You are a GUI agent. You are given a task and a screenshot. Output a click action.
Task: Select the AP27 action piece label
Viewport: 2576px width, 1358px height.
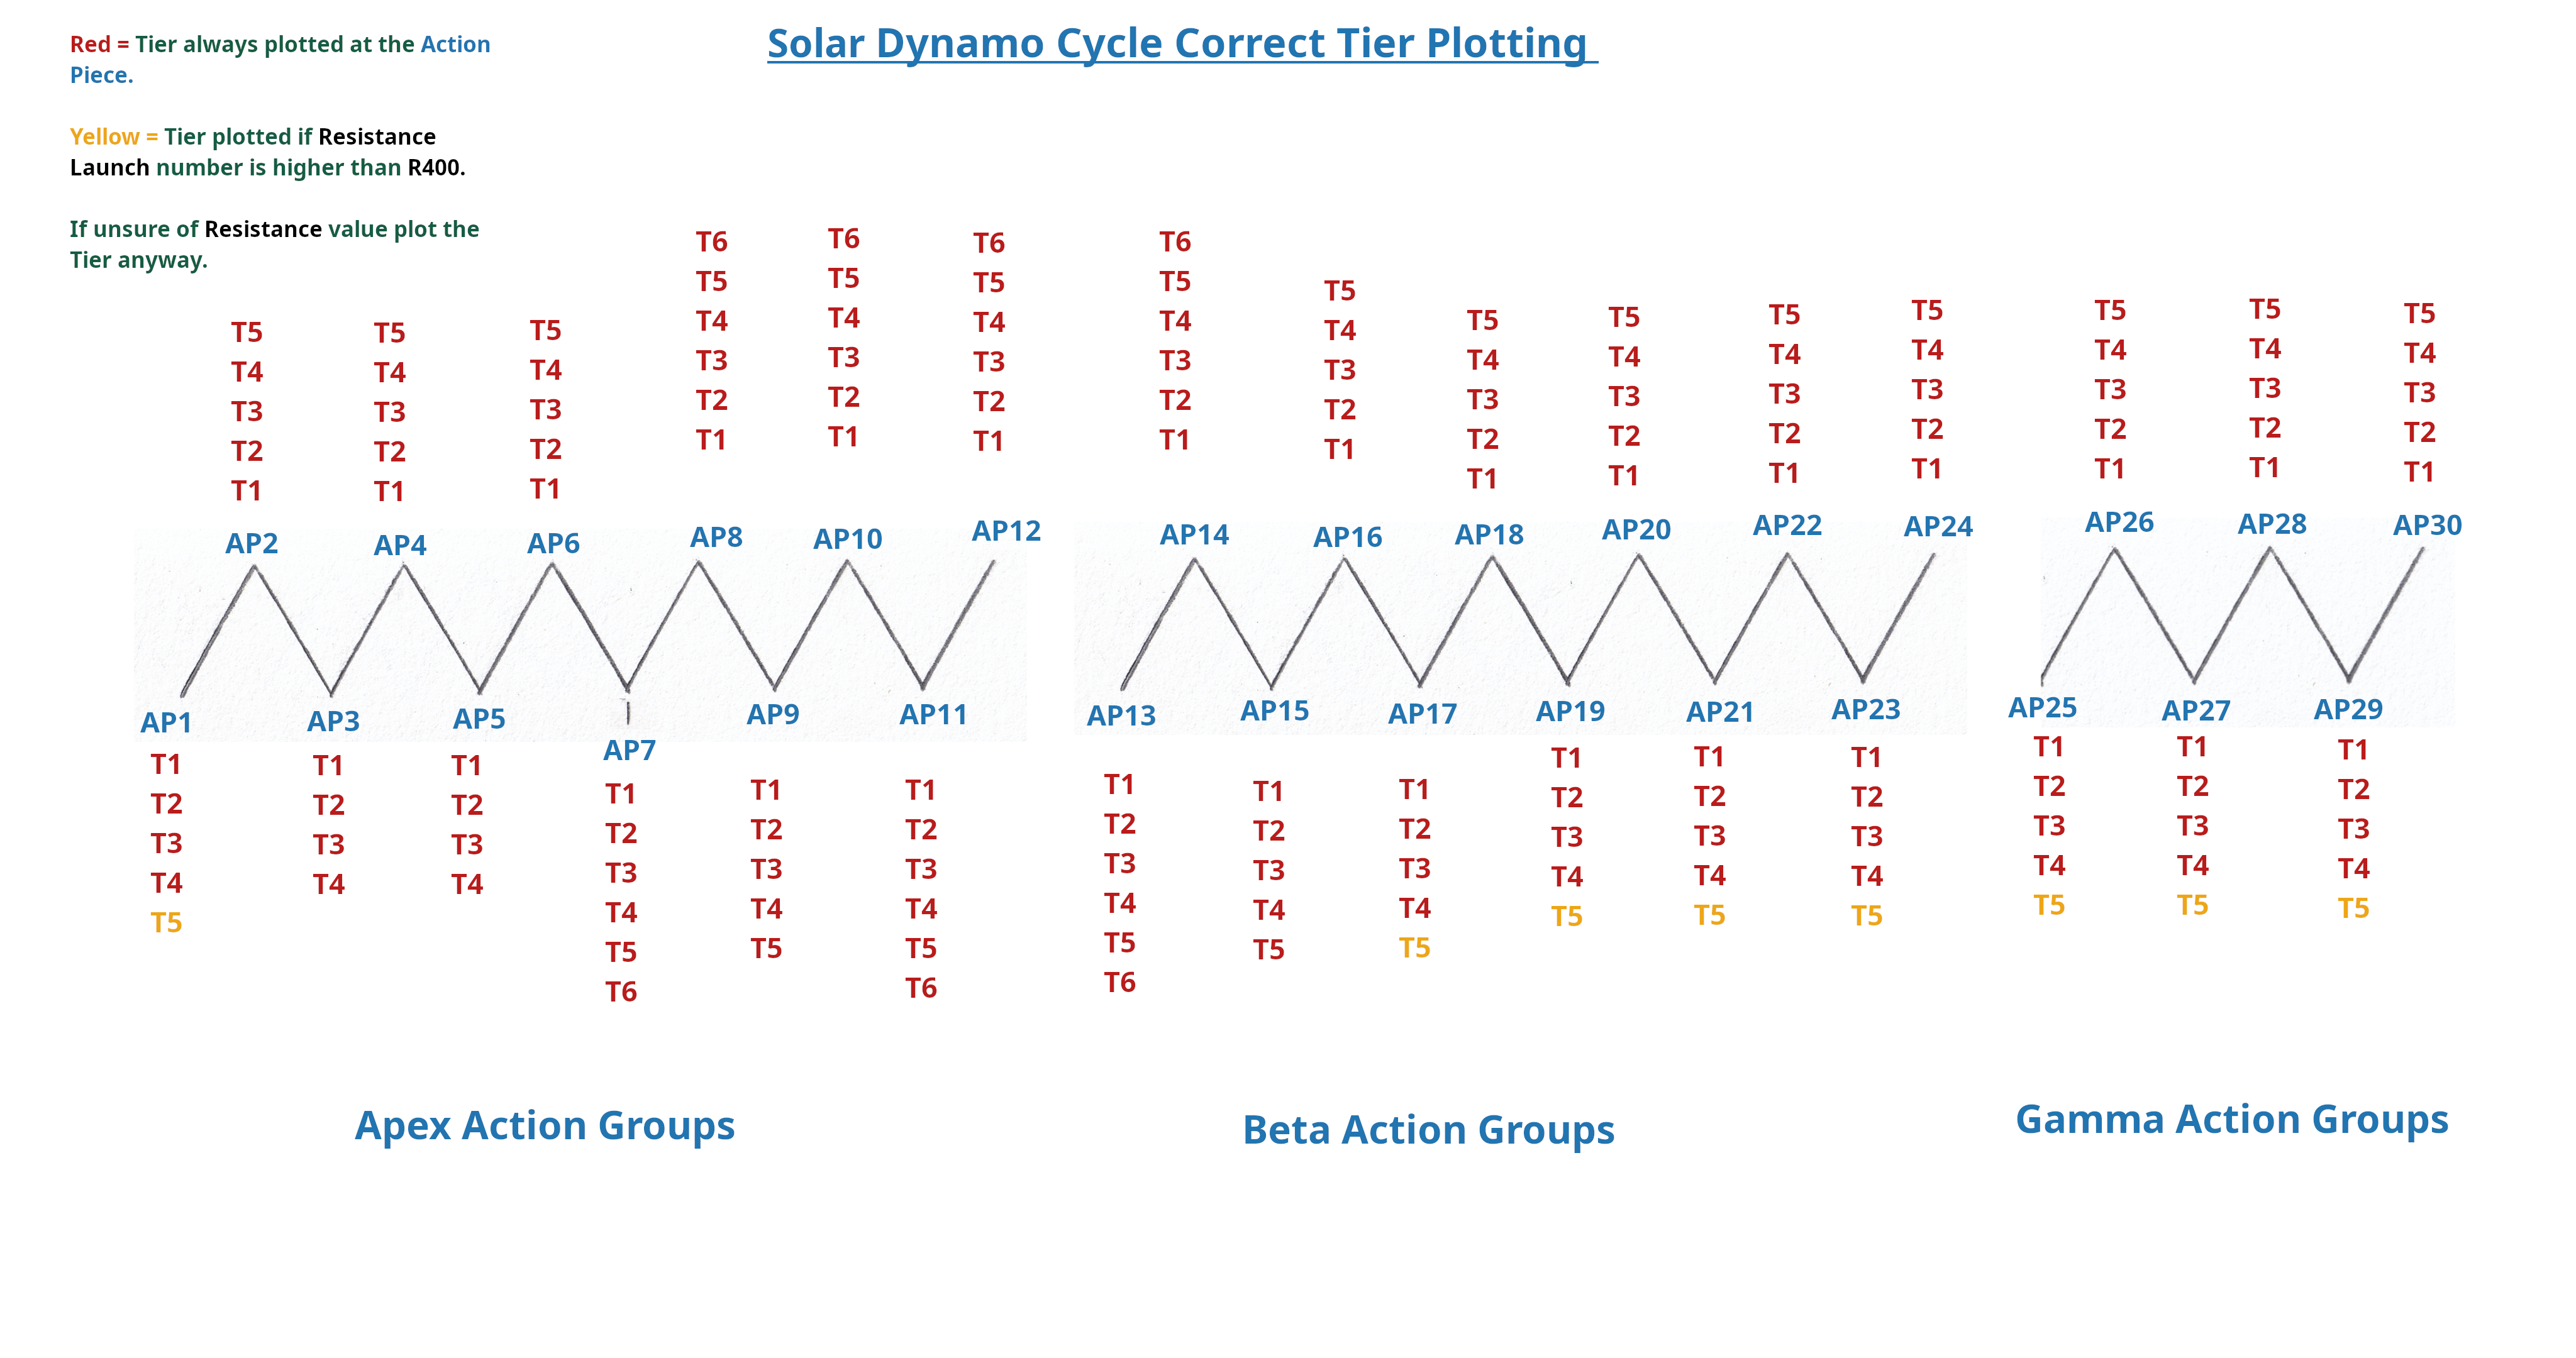tap(2197, 711)
